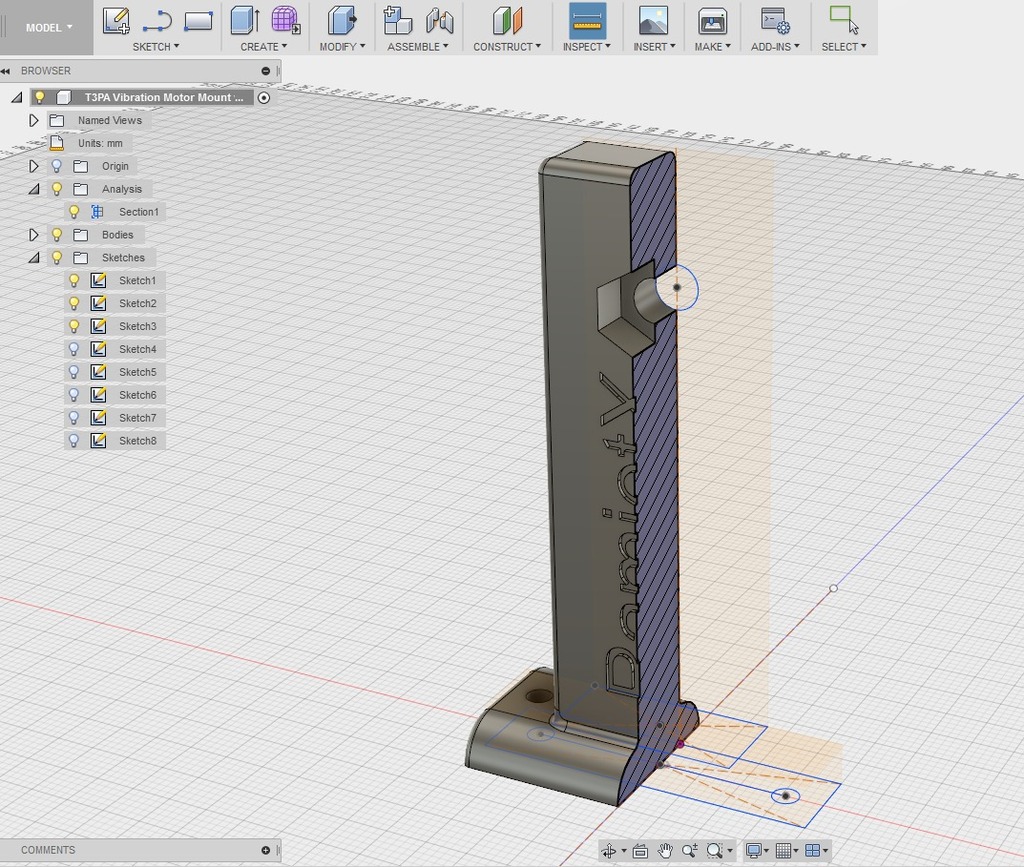Activate the Measure tool icon

tap(587, 21)
